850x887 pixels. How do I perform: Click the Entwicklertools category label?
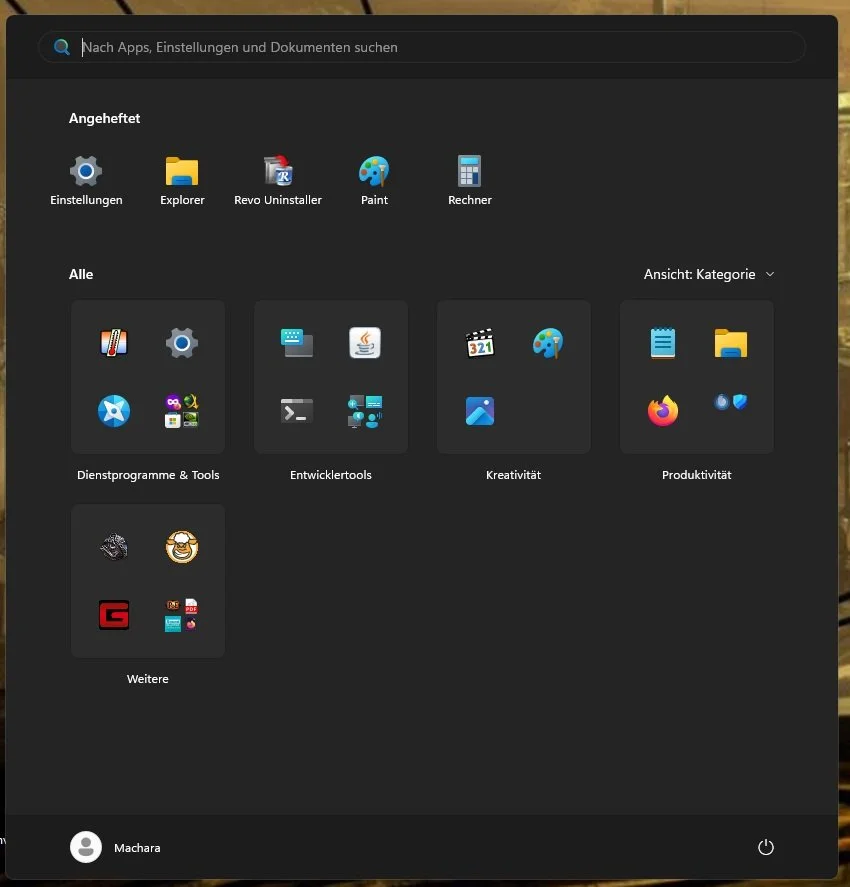point(331,475)
